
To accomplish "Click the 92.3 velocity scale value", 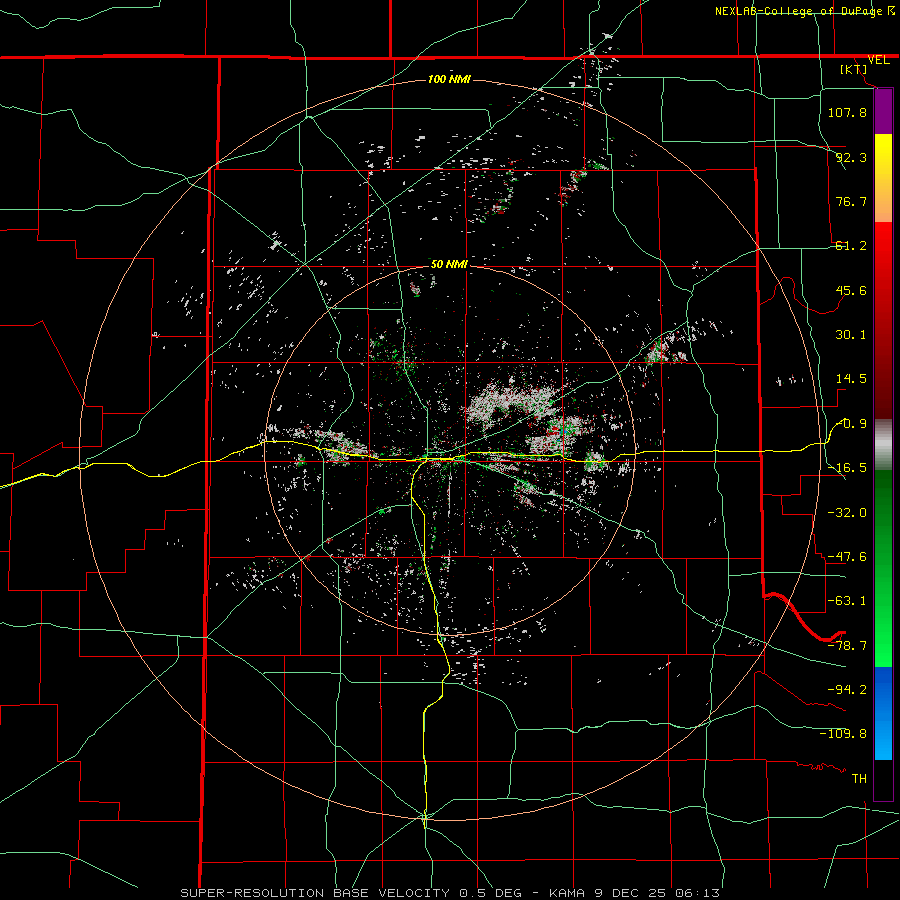I will pyautogui.click(x=851, y=157).
